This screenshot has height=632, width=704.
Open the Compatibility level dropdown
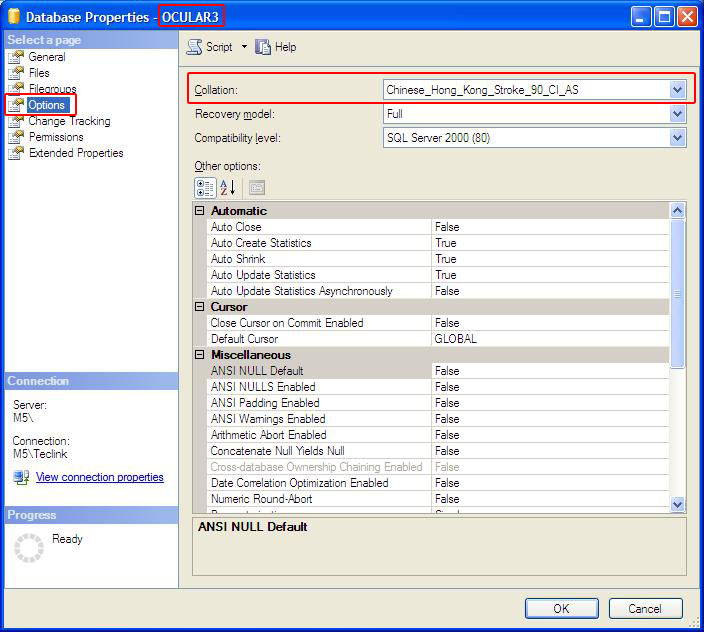(678, 137)
